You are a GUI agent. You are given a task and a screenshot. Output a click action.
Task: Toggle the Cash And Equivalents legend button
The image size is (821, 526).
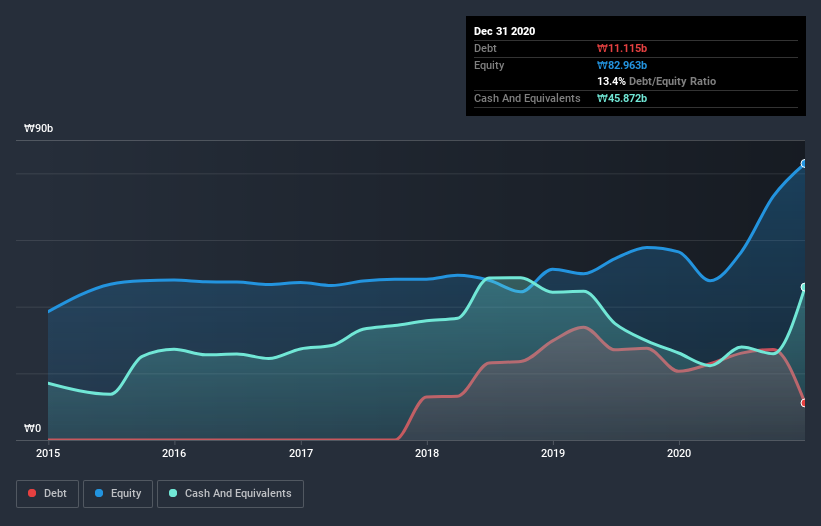[230, 494]
